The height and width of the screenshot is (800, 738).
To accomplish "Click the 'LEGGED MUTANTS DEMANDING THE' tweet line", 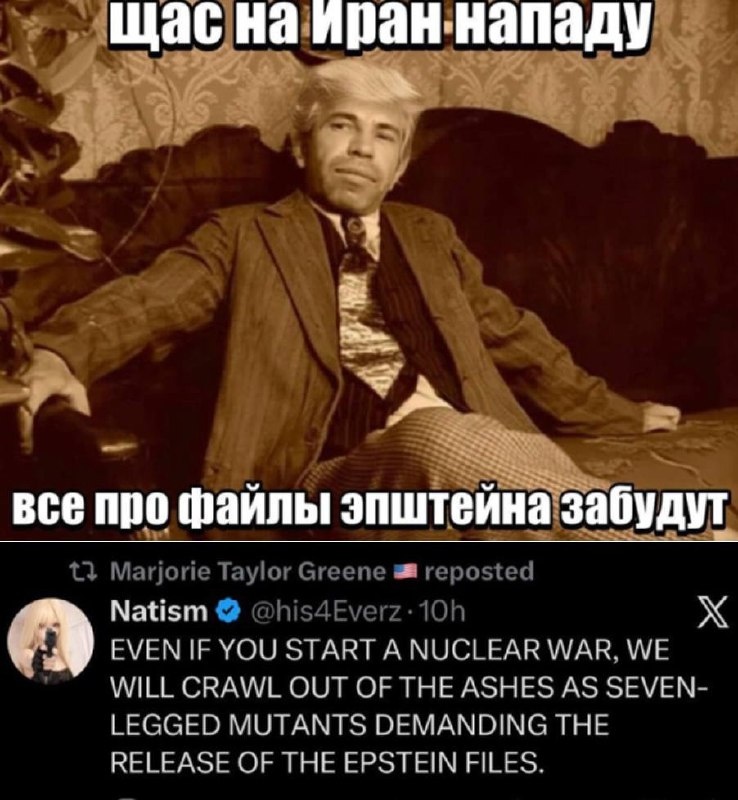I will (360, 726).
